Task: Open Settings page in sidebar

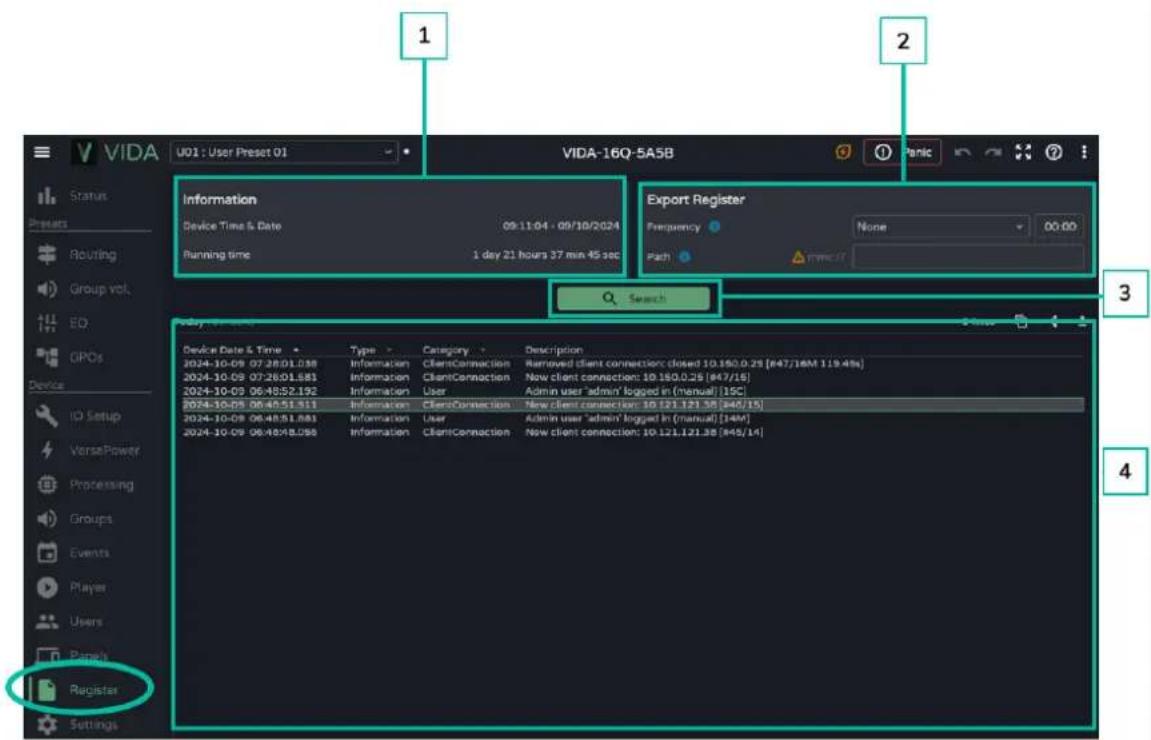Action: 78,725
